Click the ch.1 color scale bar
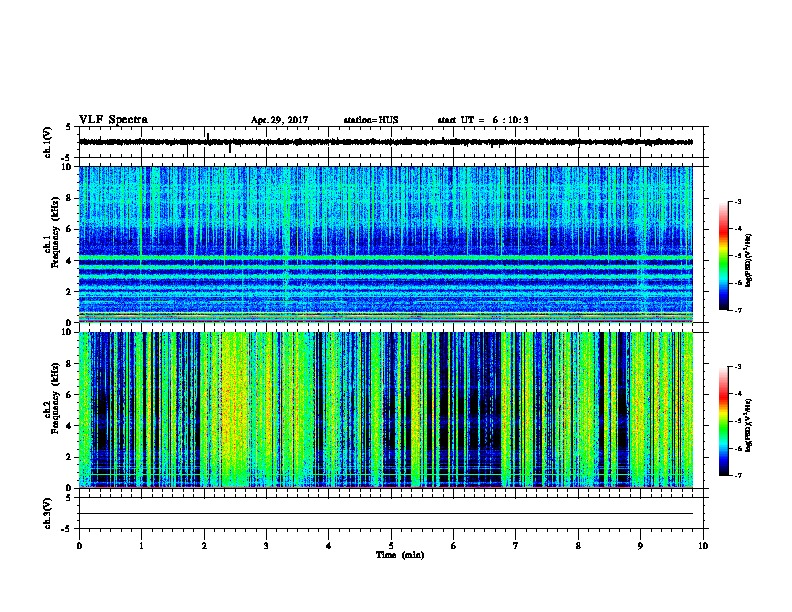The image size is (792, 612). point(724,256)
